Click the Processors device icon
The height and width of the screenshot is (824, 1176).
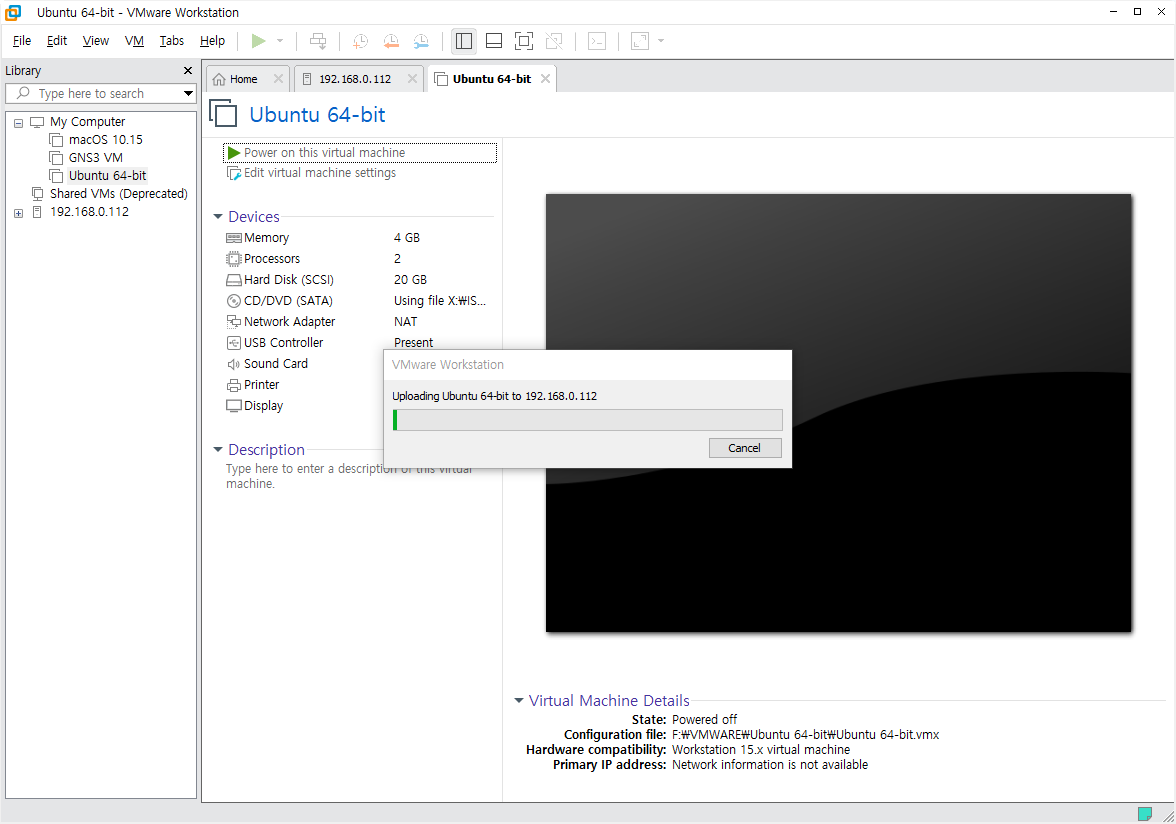point(233,259)
